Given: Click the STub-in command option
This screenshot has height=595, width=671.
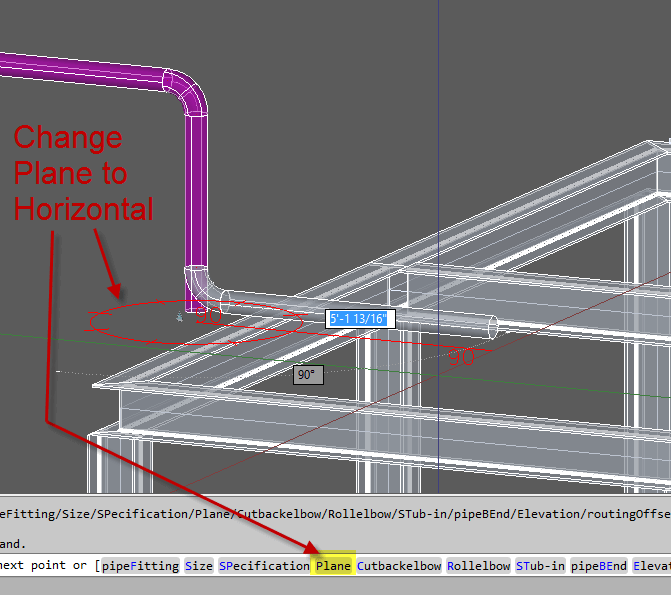Looking at the screenshot, I should coord(540,566).
